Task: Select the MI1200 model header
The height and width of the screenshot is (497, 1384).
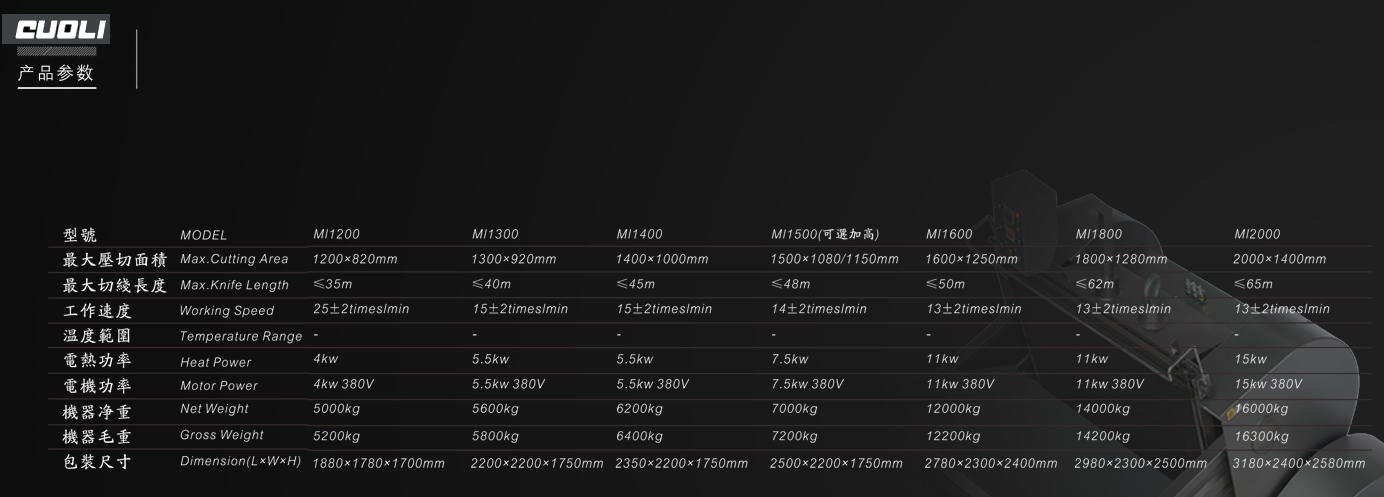Action: pos(336,234)
